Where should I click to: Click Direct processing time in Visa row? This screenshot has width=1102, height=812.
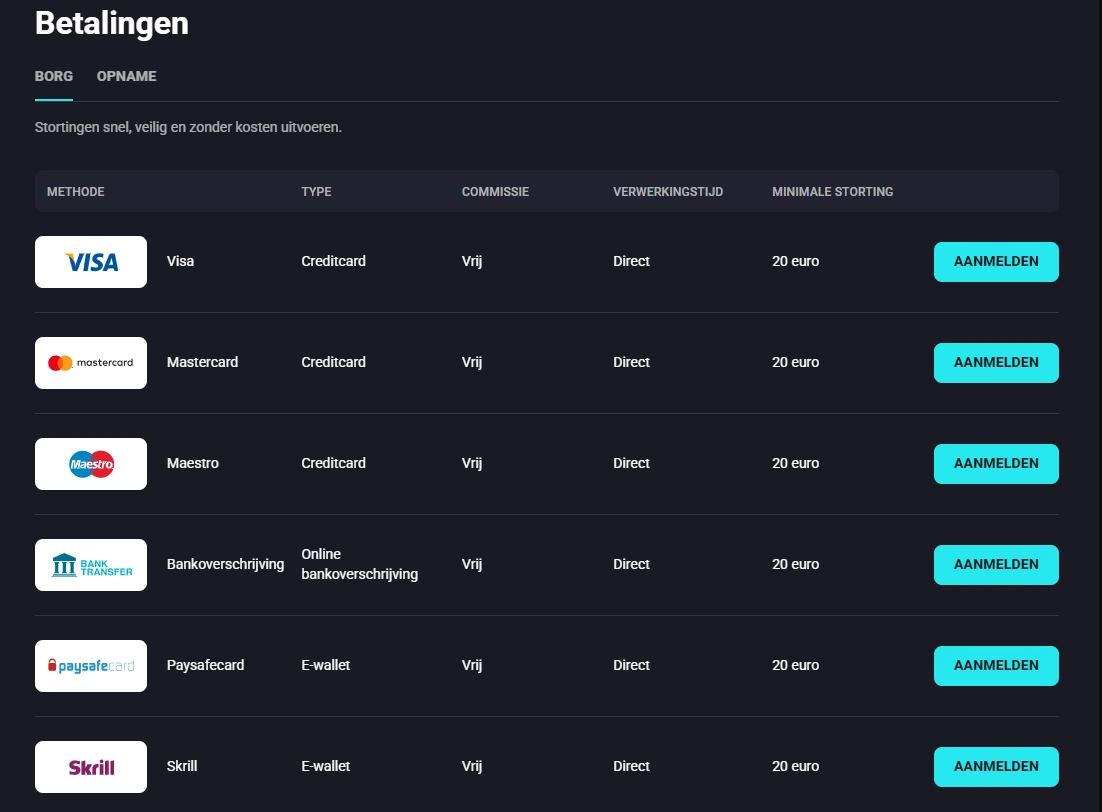631,261
